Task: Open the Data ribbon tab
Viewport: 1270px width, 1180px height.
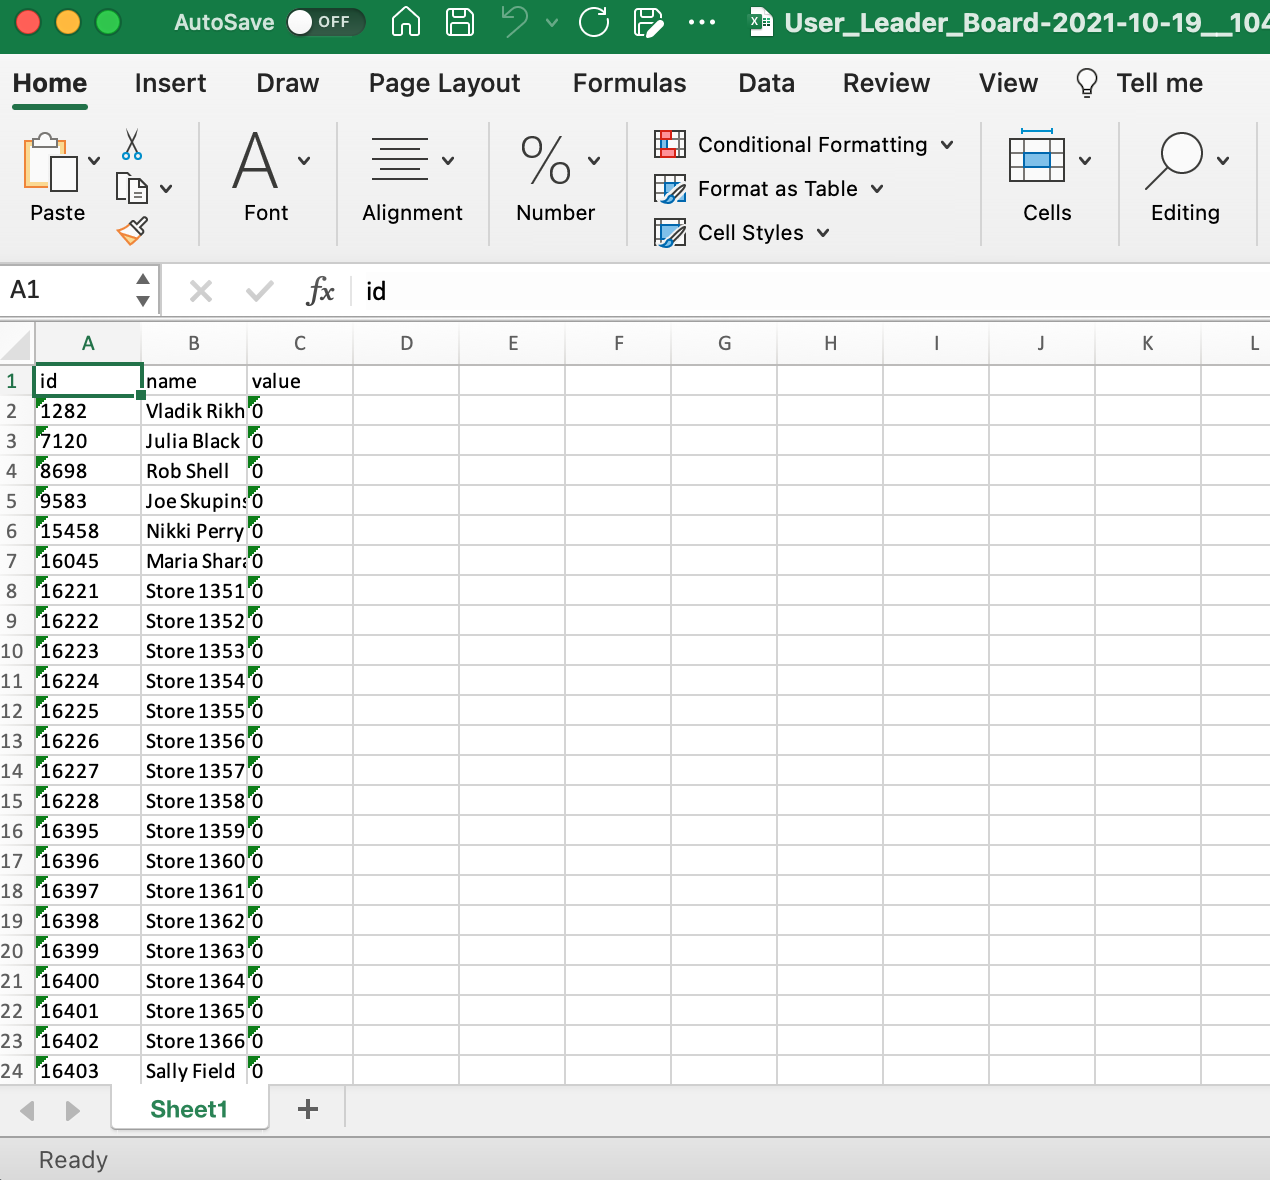Action: coord(766,83)
